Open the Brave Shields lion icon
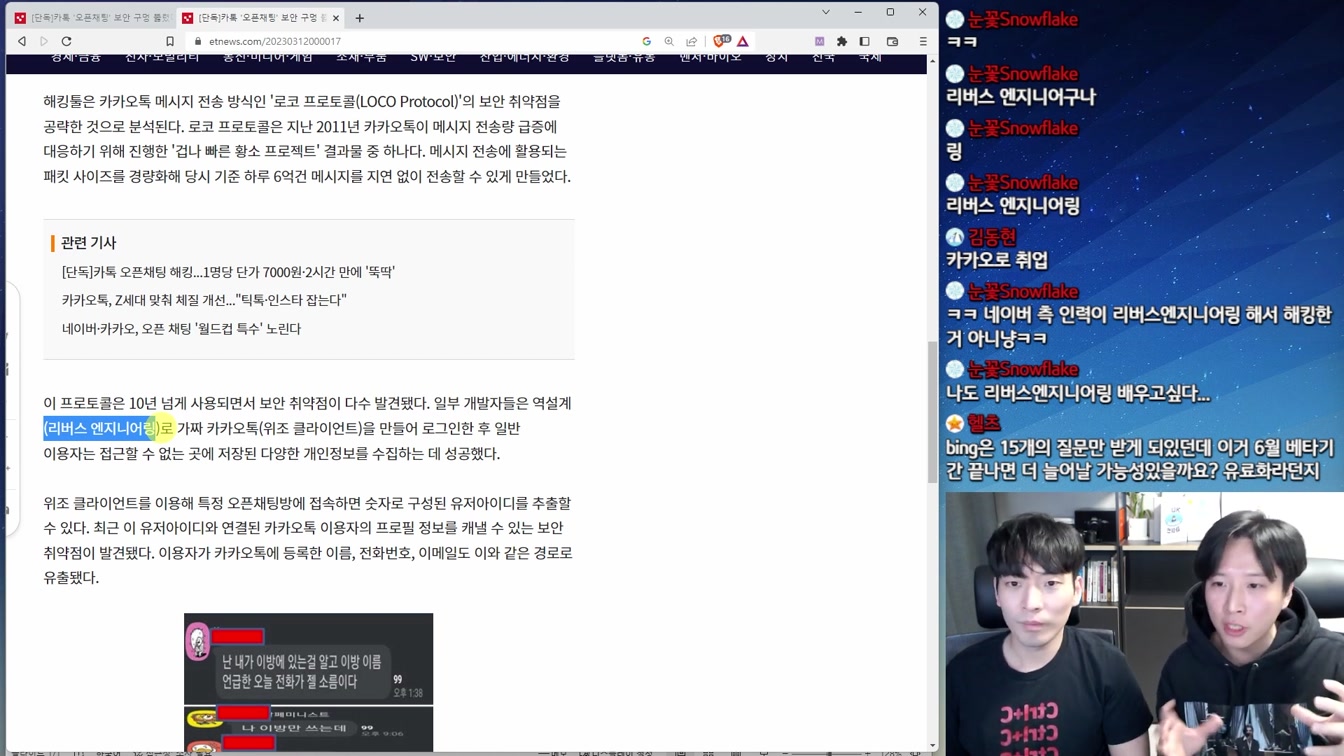1344x756 pixels. point(720,42)
